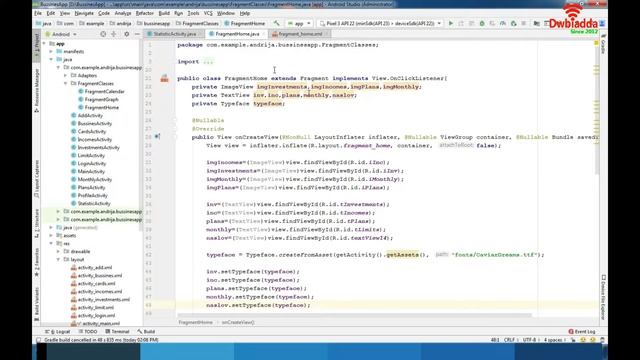Select MonthlyActivity in project tree
Screen dimensions: 640x360
click(94, 180)
